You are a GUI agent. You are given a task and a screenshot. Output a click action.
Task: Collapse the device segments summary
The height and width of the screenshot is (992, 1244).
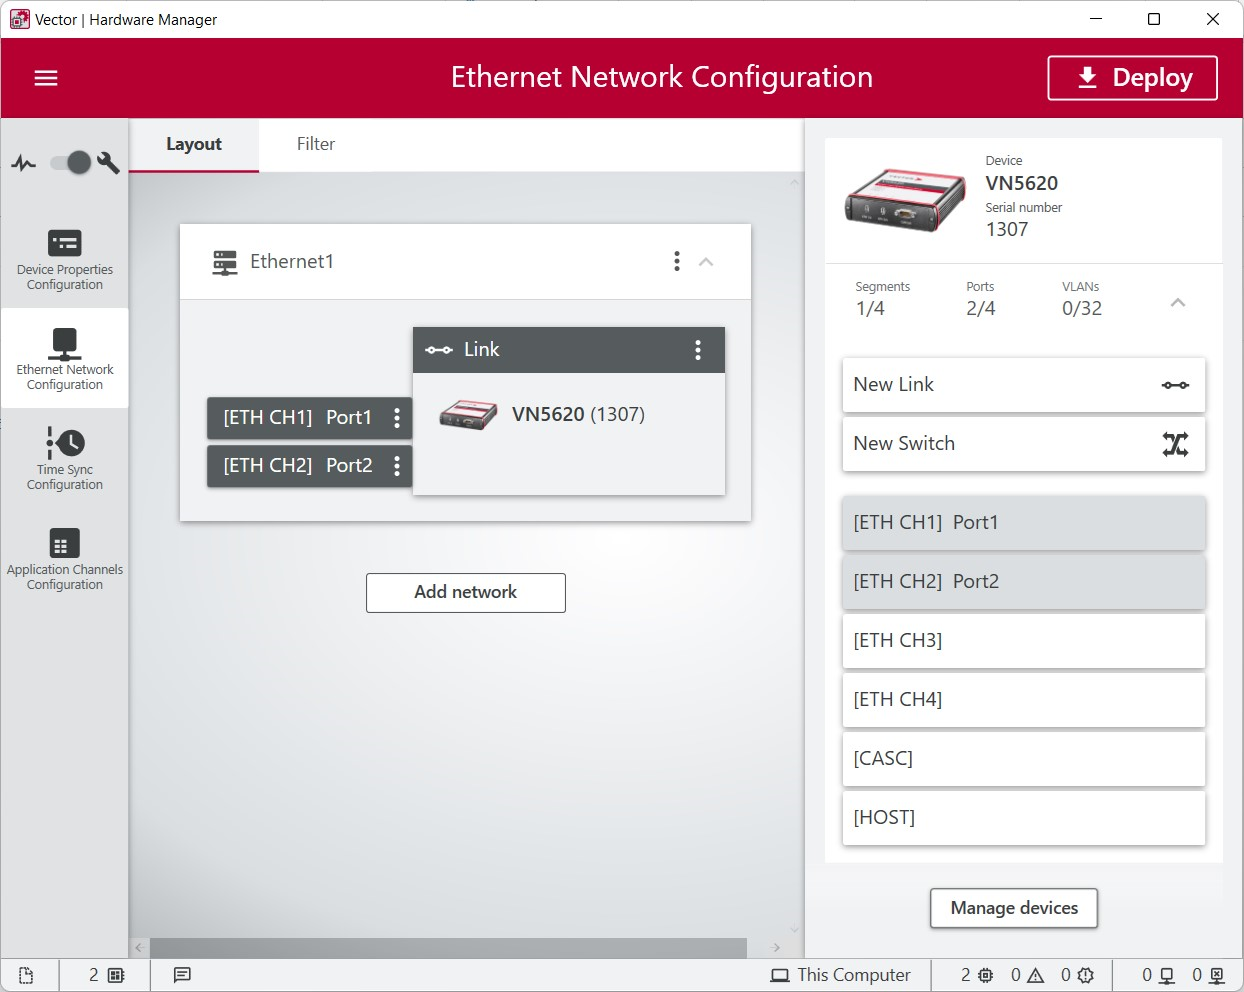pyautogui.click(x=1178, y=303)
